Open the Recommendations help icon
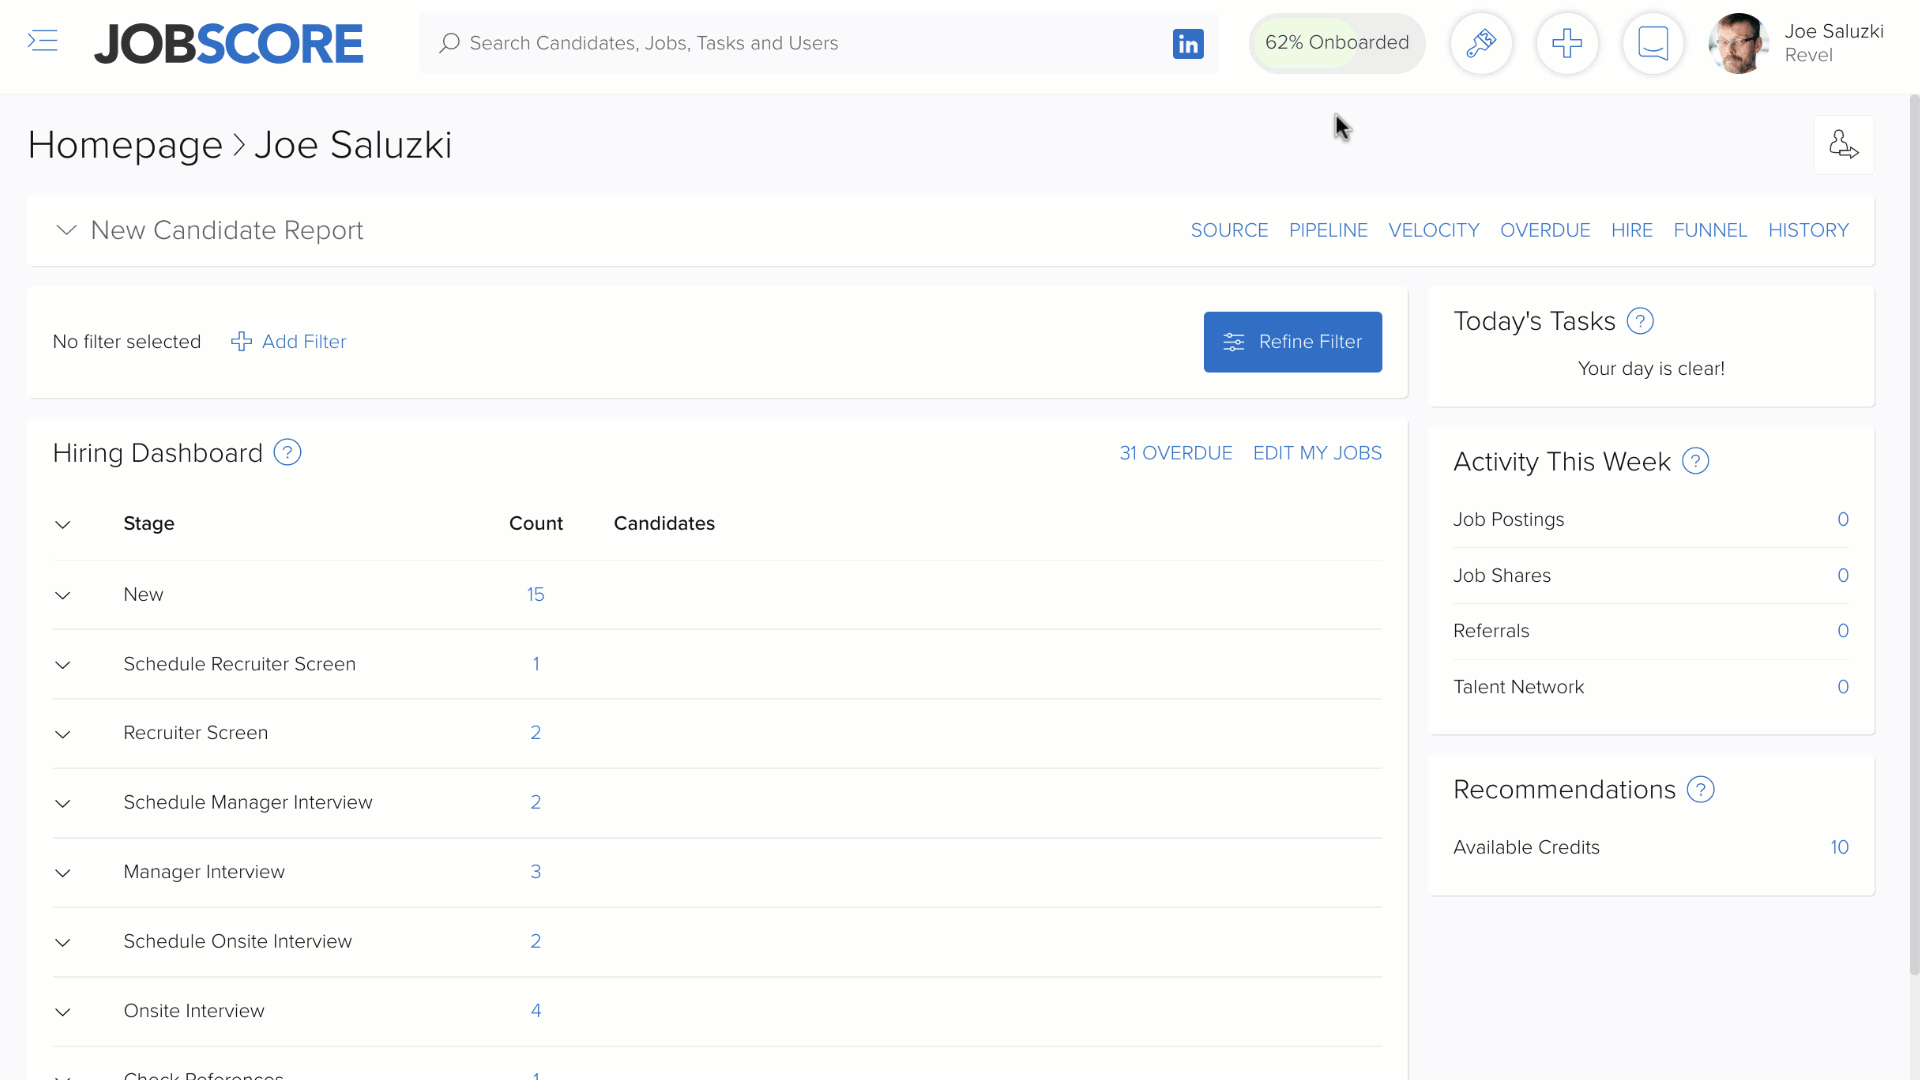1920x1080 pixels. tap(1700, 789)
